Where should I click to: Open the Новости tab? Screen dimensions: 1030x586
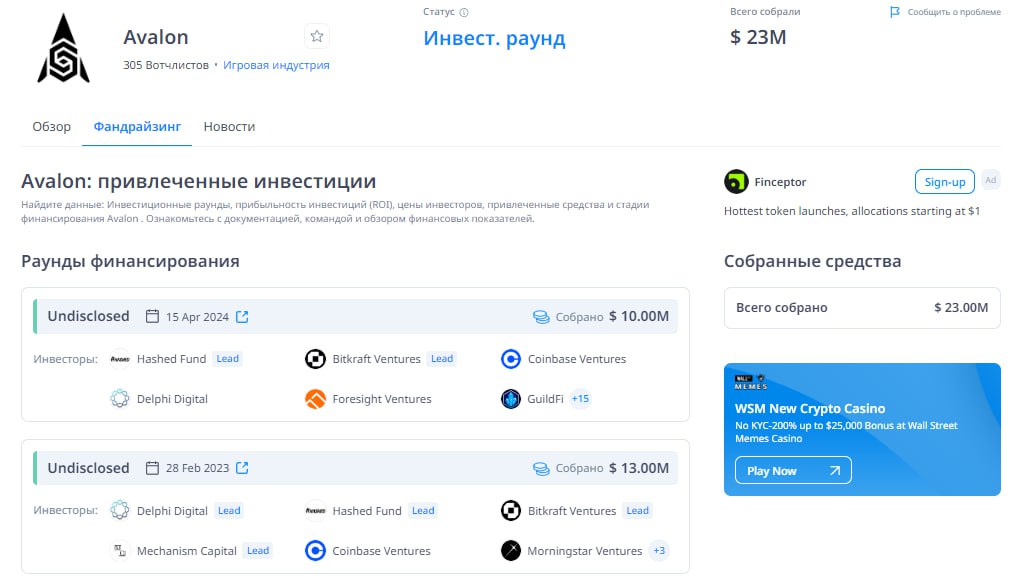(x=229, y=127)
